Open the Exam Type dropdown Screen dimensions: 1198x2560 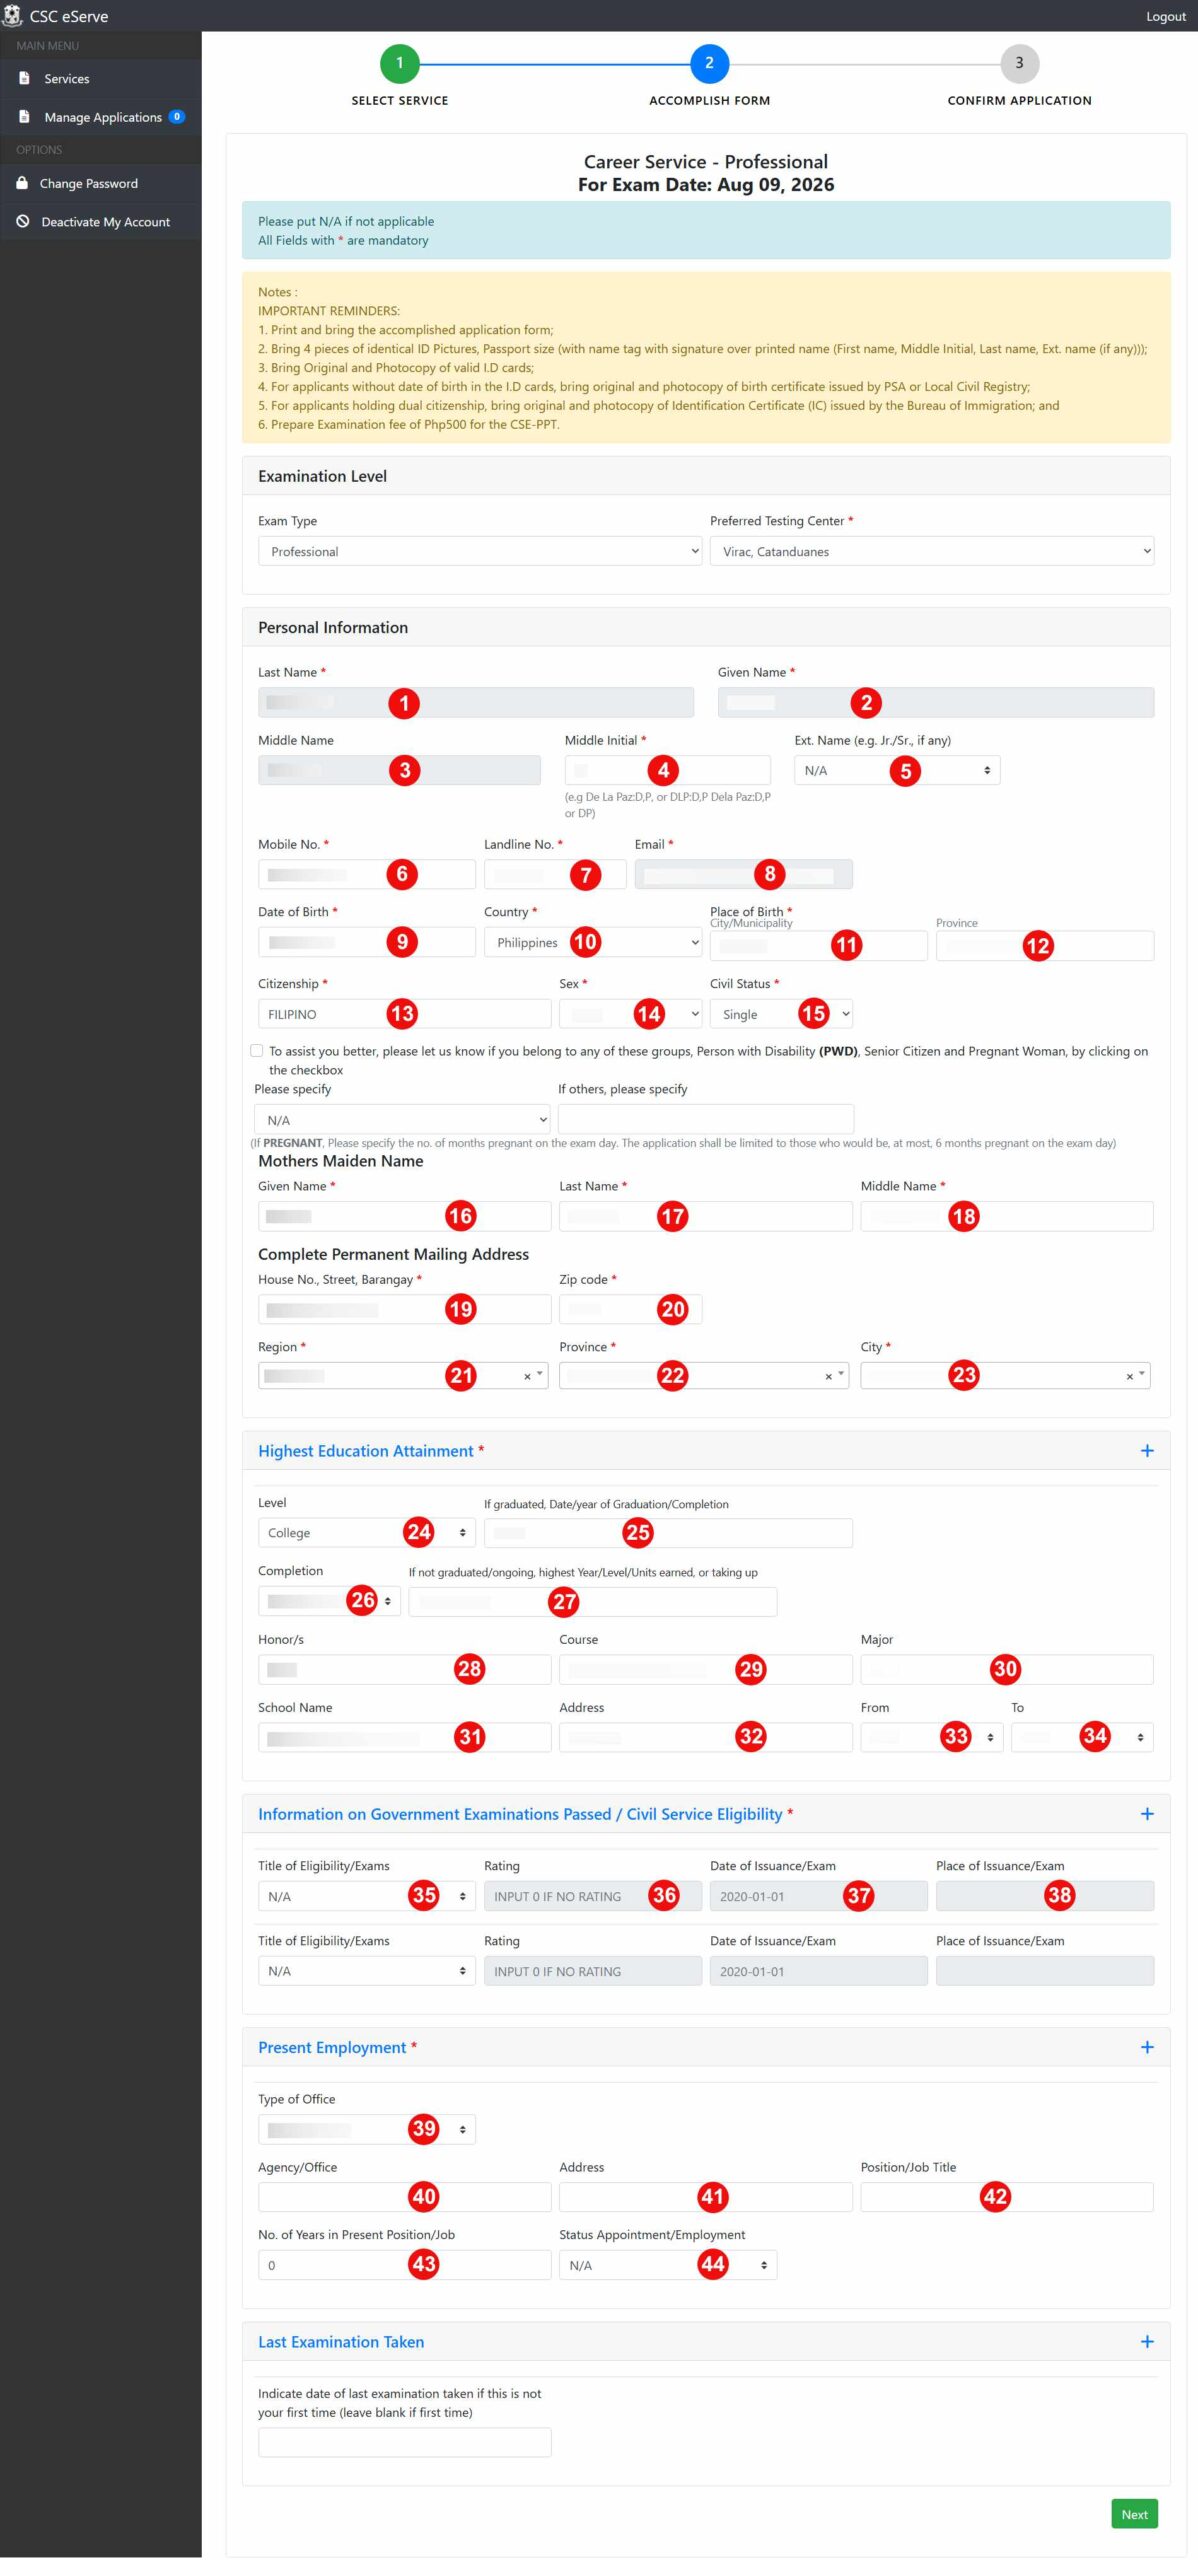[x=480, y=551]
